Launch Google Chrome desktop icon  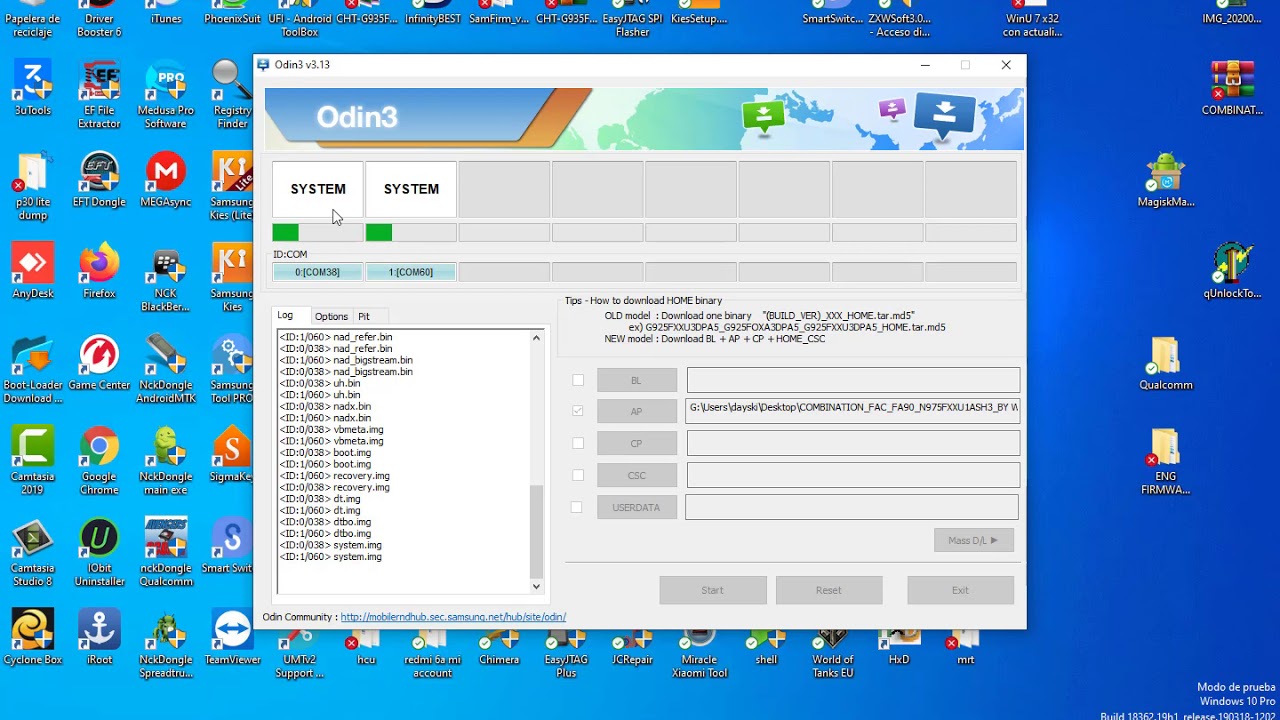[x=99, y=462]
